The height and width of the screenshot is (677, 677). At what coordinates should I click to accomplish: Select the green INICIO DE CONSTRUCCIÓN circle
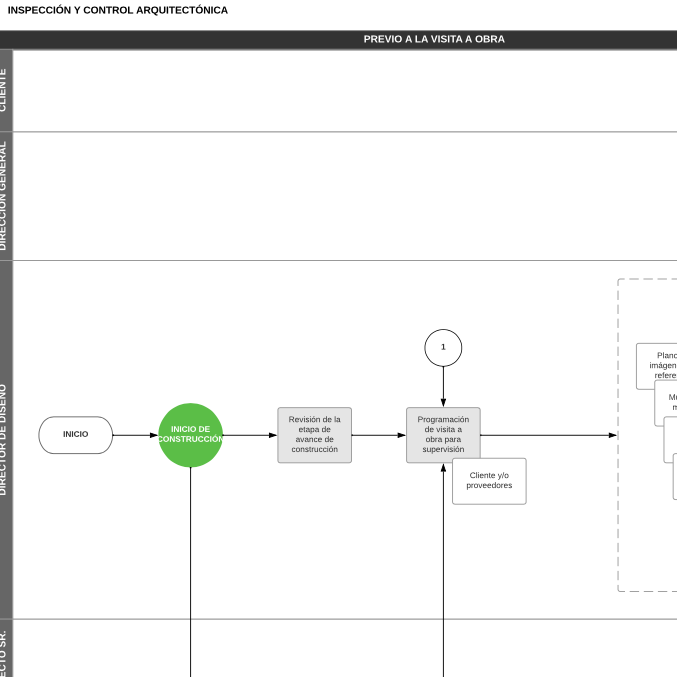click(x=190, y=435)
